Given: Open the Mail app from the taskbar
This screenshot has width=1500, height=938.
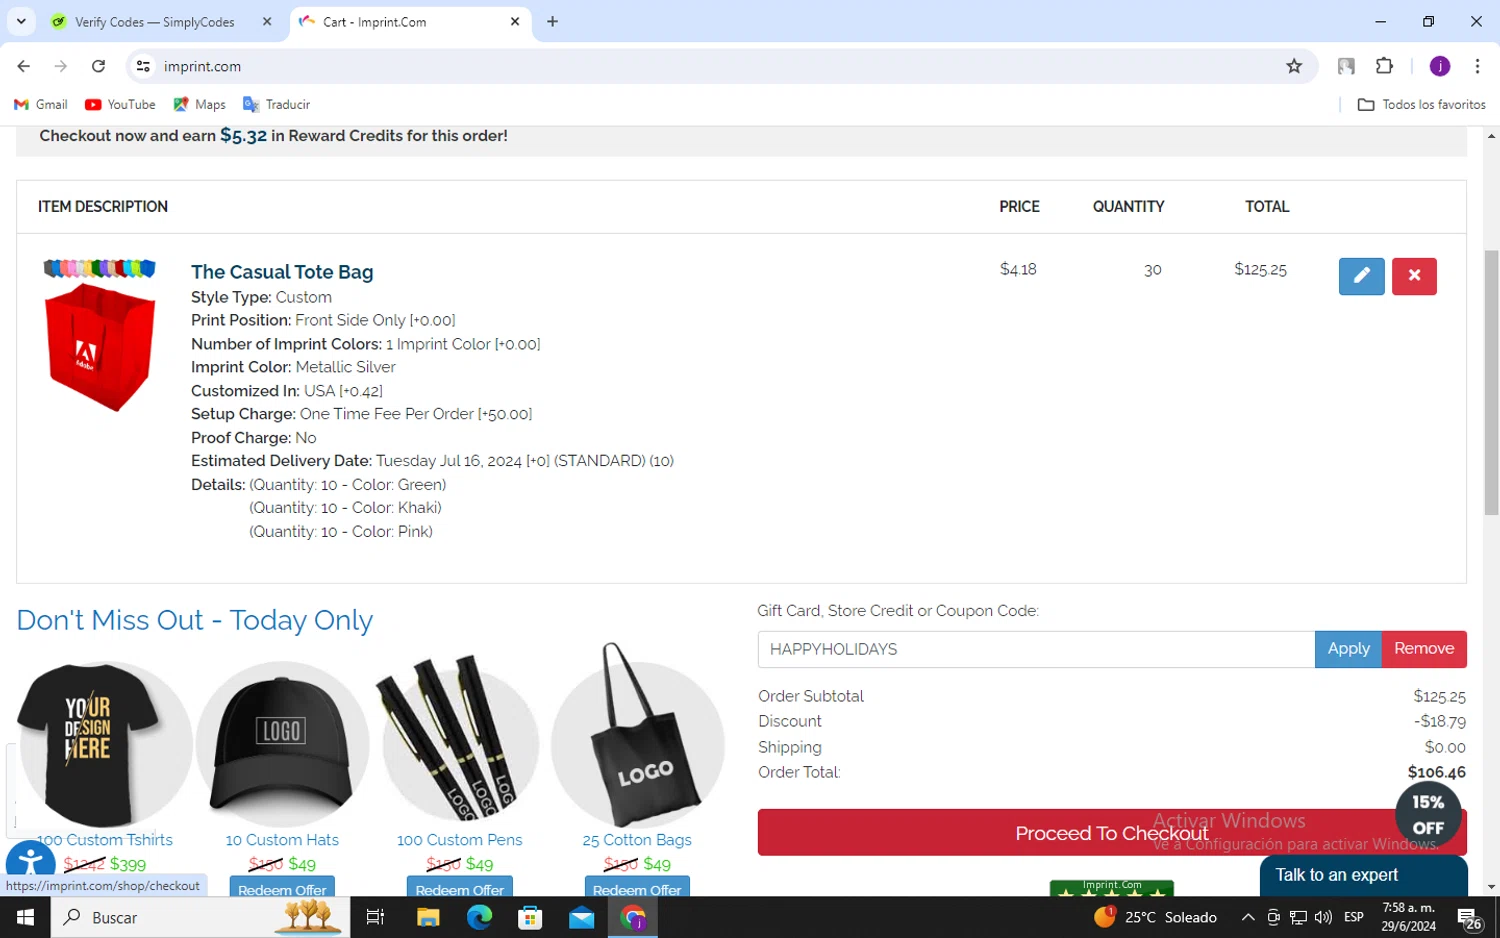Looking at the screenshot, I should (x=581, y=917).
